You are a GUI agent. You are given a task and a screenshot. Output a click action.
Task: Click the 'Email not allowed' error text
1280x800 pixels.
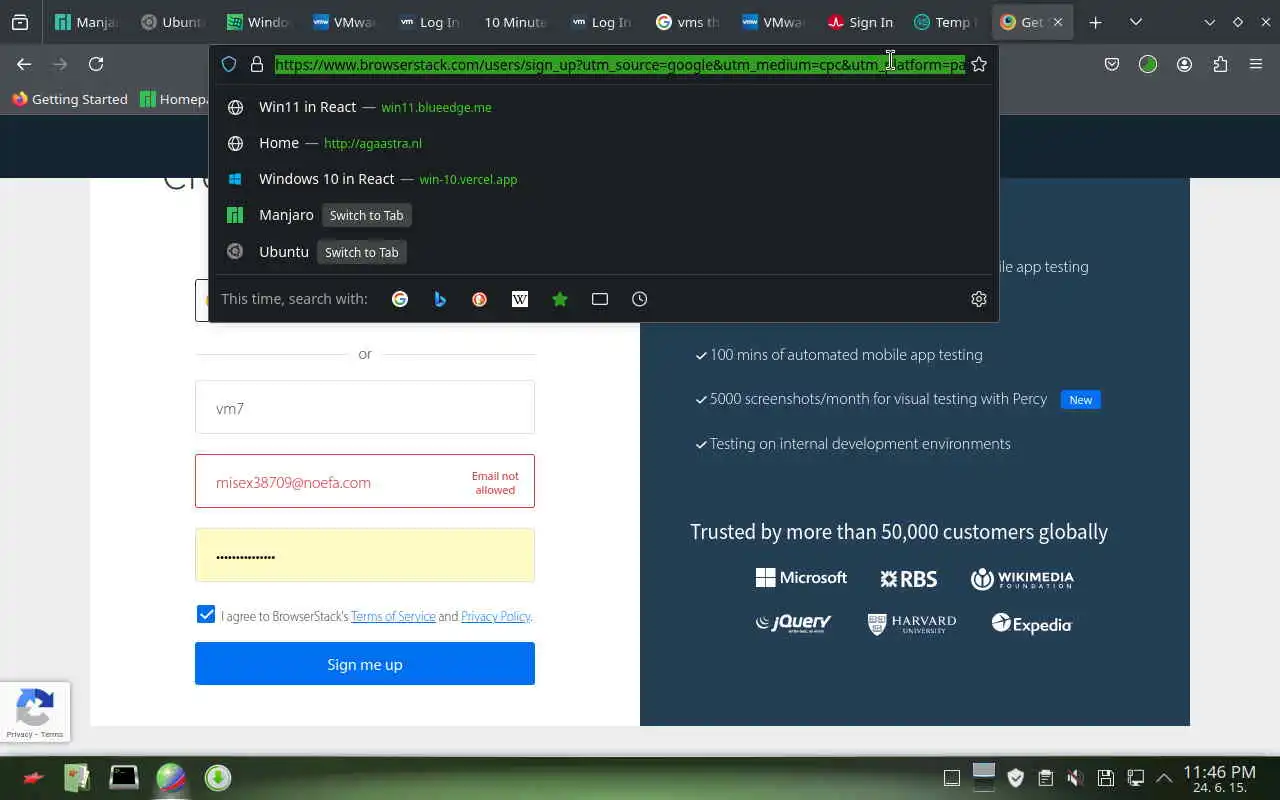(495, 483)
